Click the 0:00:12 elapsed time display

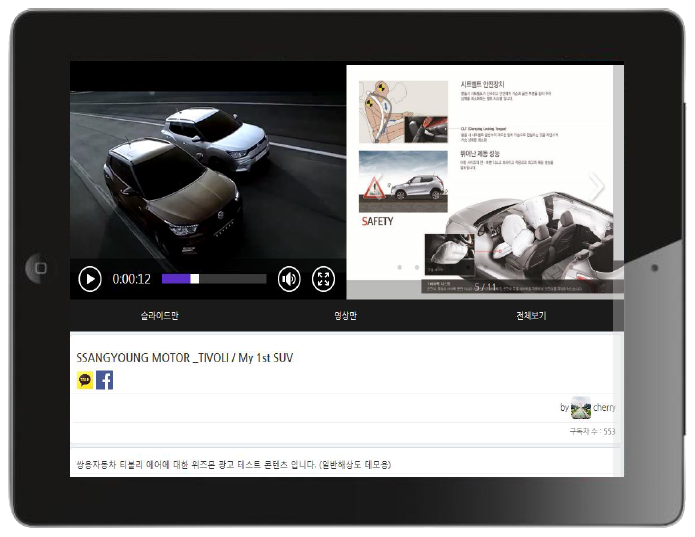coord(131,279)
